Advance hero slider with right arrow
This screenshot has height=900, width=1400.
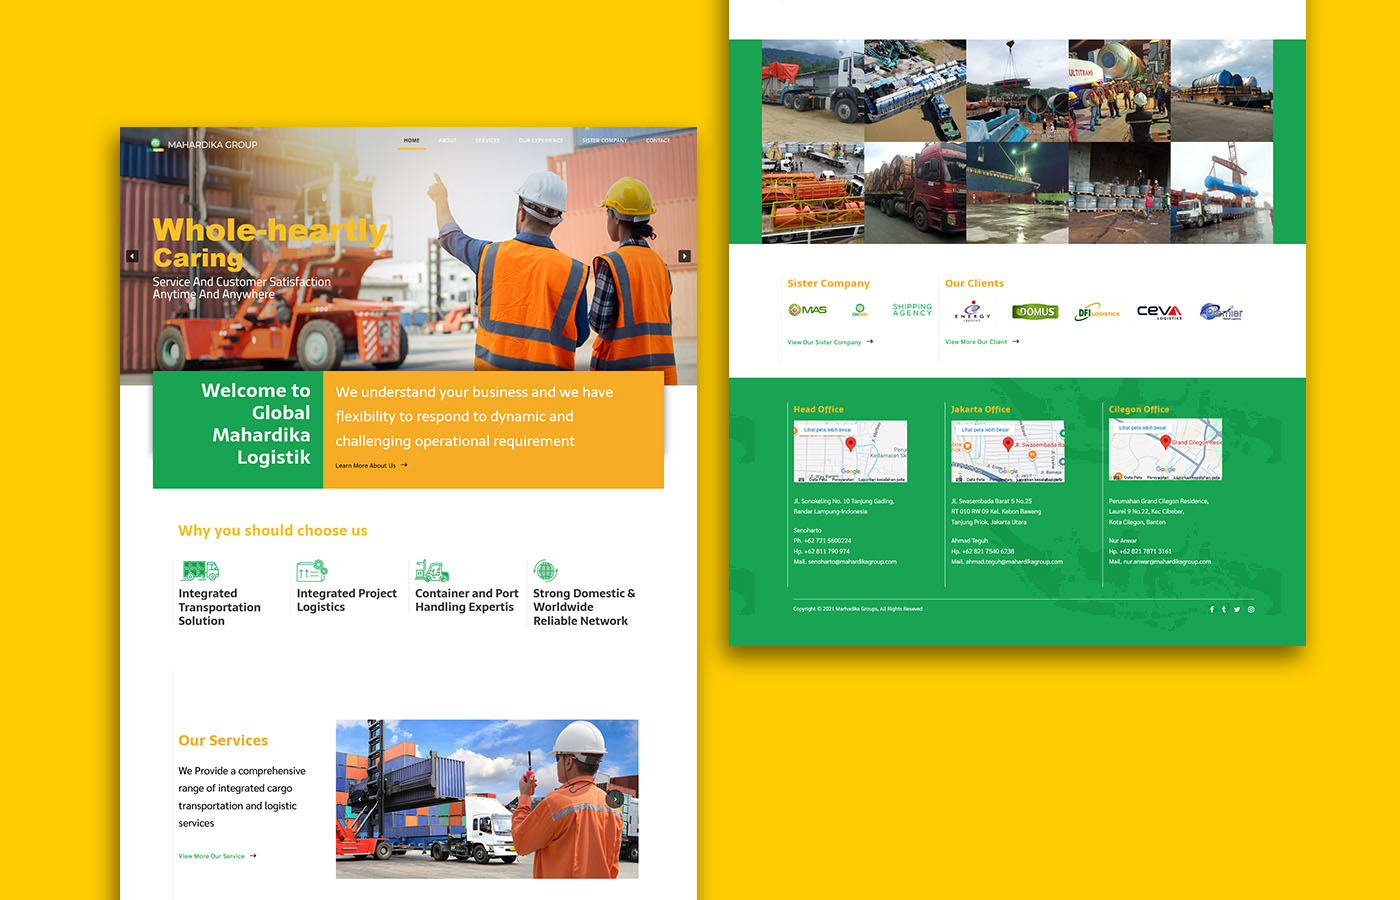(684, 256)
